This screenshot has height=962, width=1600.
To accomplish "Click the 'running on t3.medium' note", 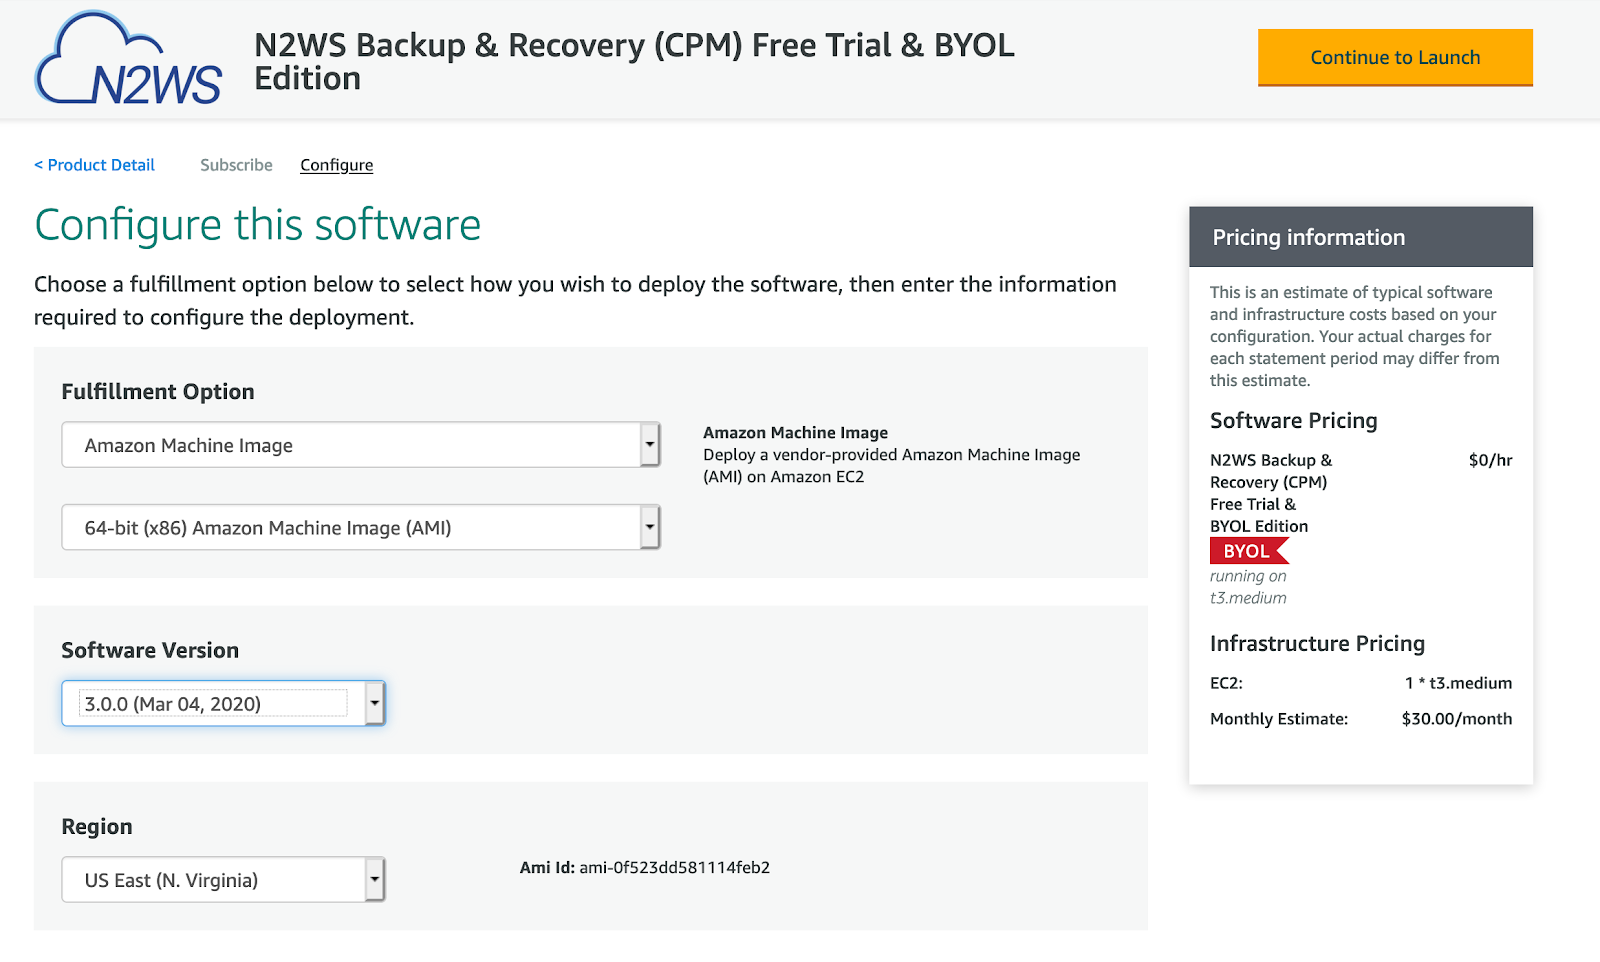I will pos(1249,587).
